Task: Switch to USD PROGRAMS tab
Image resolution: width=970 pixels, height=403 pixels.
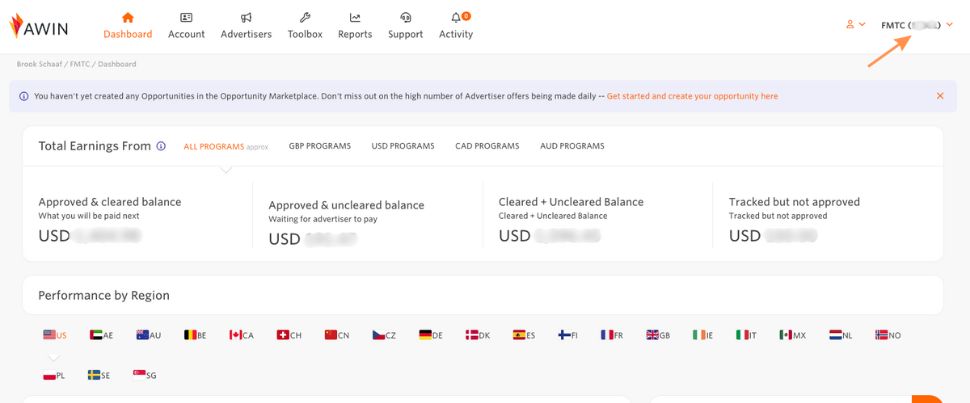Action: click(403, 146)
